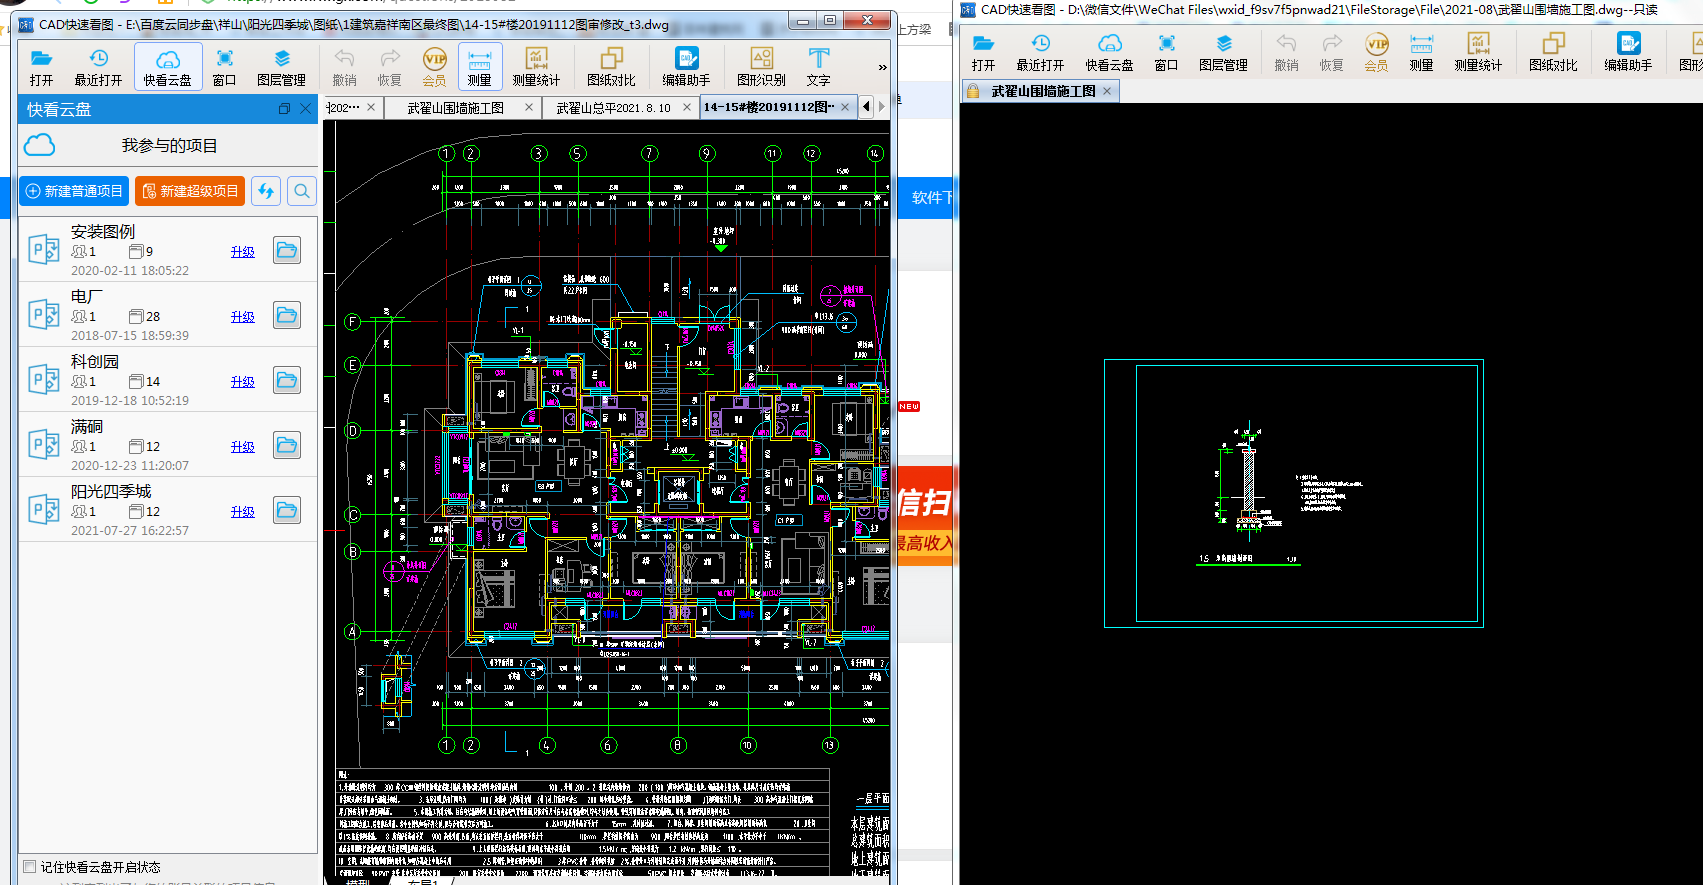1703x885 pixels.
Task: Open folder icon for 科创园 project
Action: pyautogui.click(x=287, y=380)
